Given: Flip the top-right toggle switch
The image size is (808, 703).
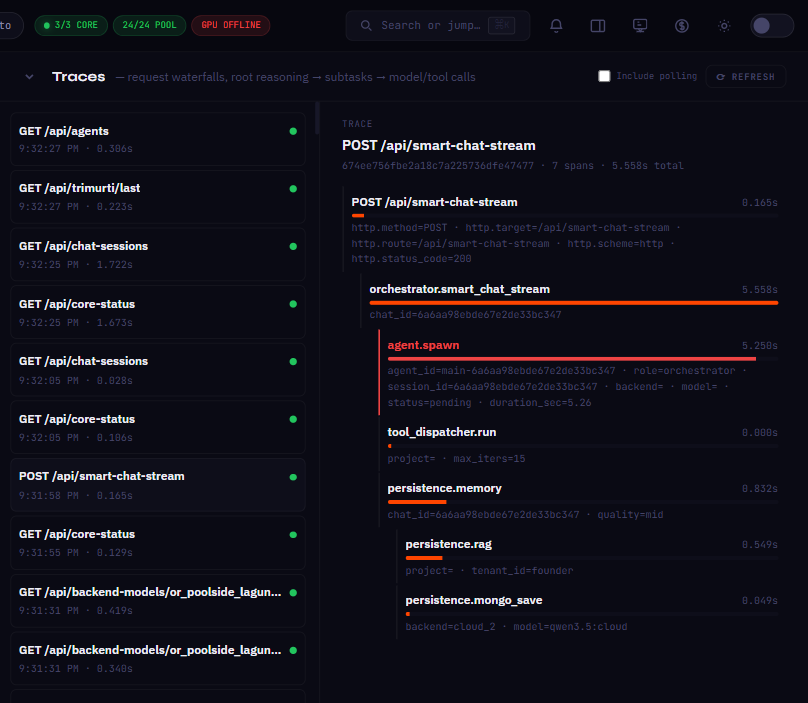Looking at the screenshot, I should [771, 26].
